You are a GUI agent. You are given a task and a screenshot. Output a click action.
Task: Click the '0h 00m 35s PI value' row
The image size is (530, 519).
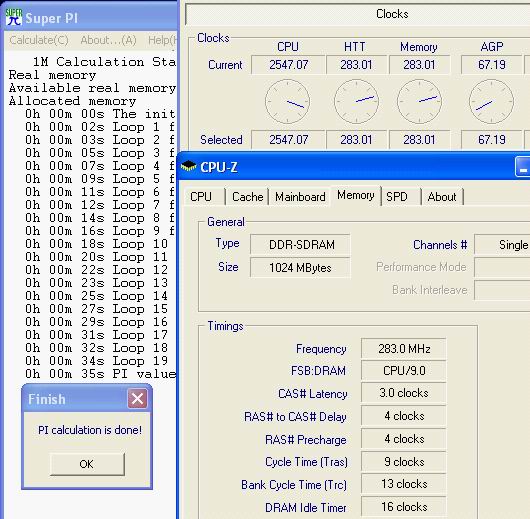tap(100, 374)
